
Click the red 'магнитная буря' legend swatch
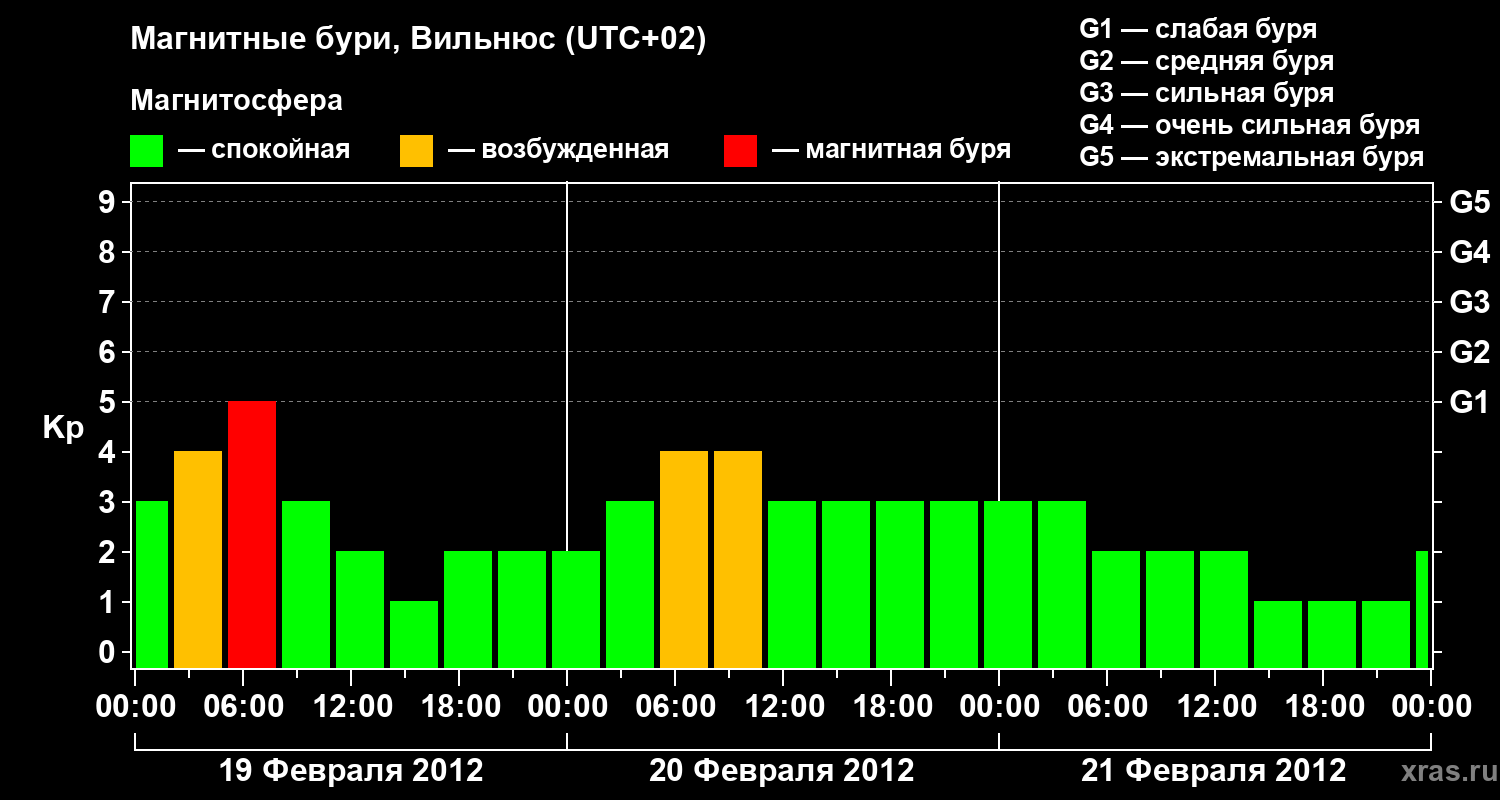(740, 151)
